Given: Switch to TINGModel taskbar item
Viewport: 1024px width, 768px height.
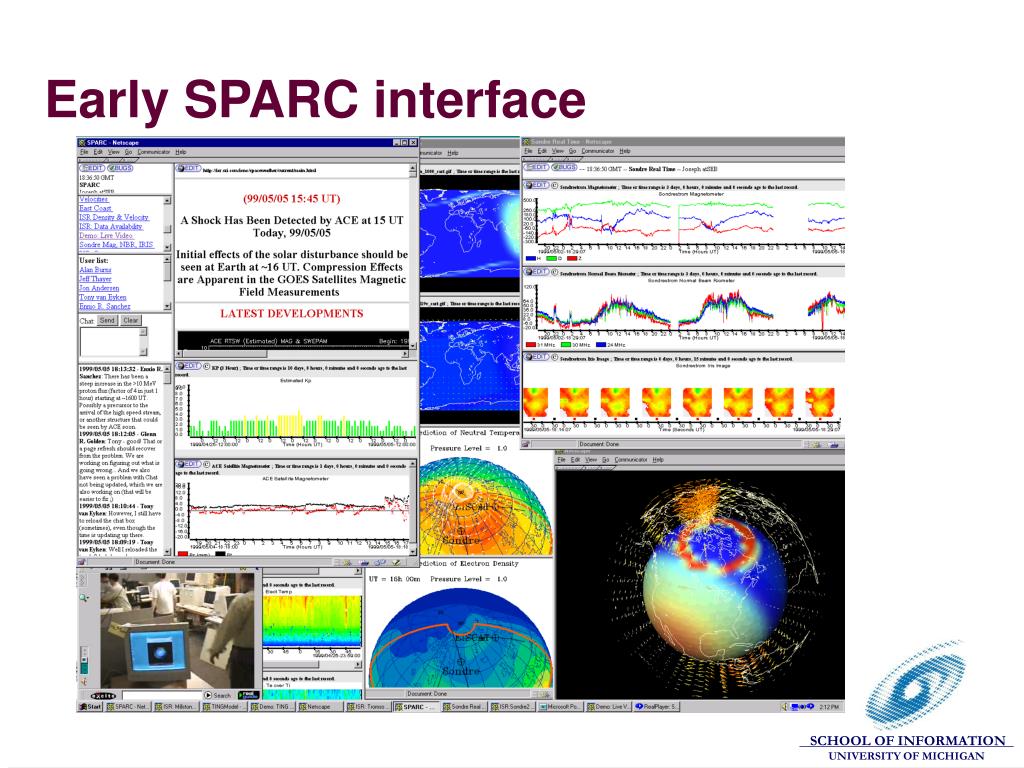Looking at the screenshot, I should click(x=225, y=707).
